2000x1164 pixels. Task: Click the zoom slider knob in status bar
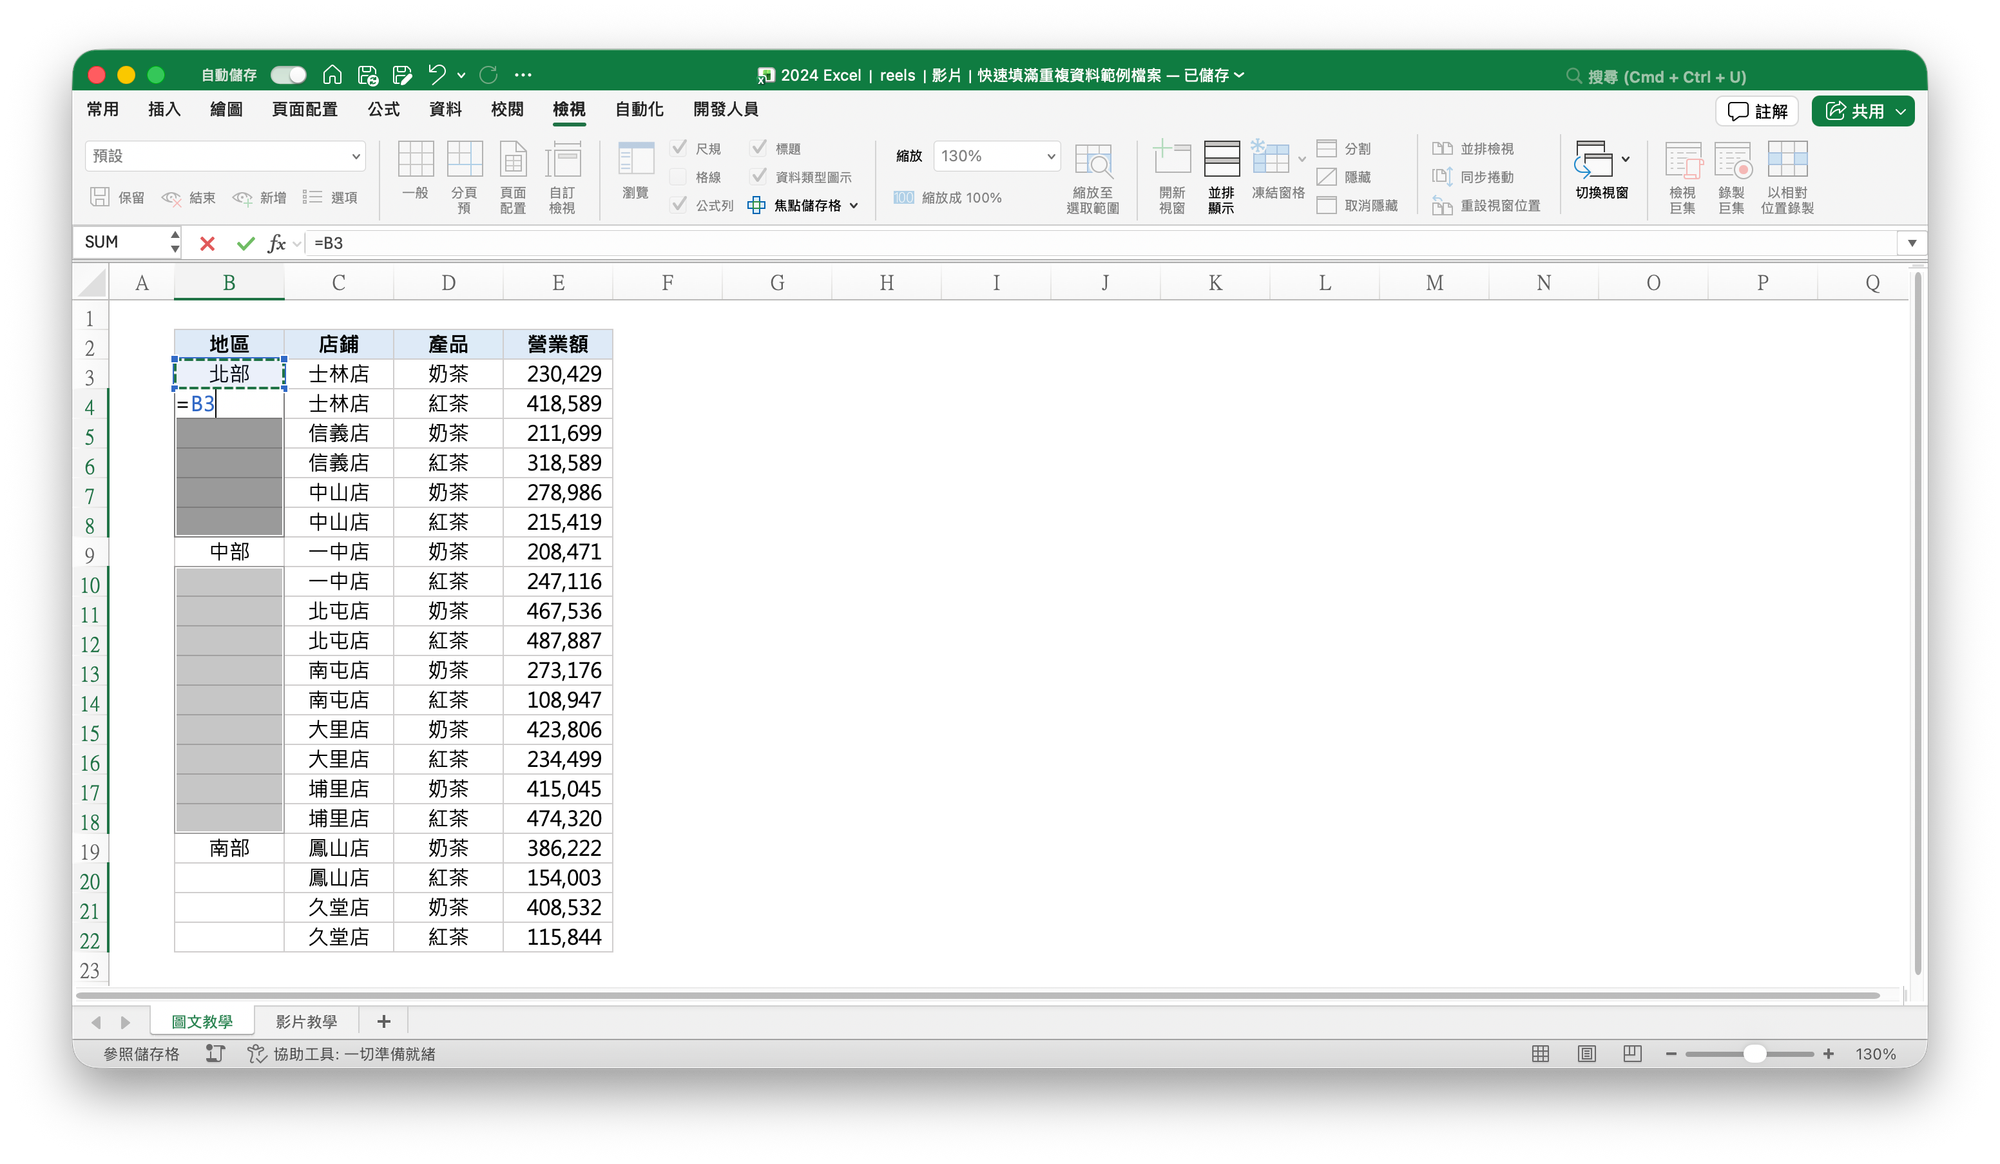click(x=1754, y=1054)
